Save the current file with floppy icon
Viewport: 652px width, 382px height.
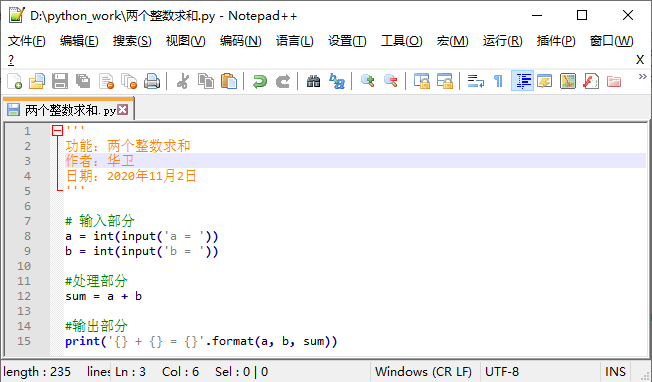(x=59, y=81)
